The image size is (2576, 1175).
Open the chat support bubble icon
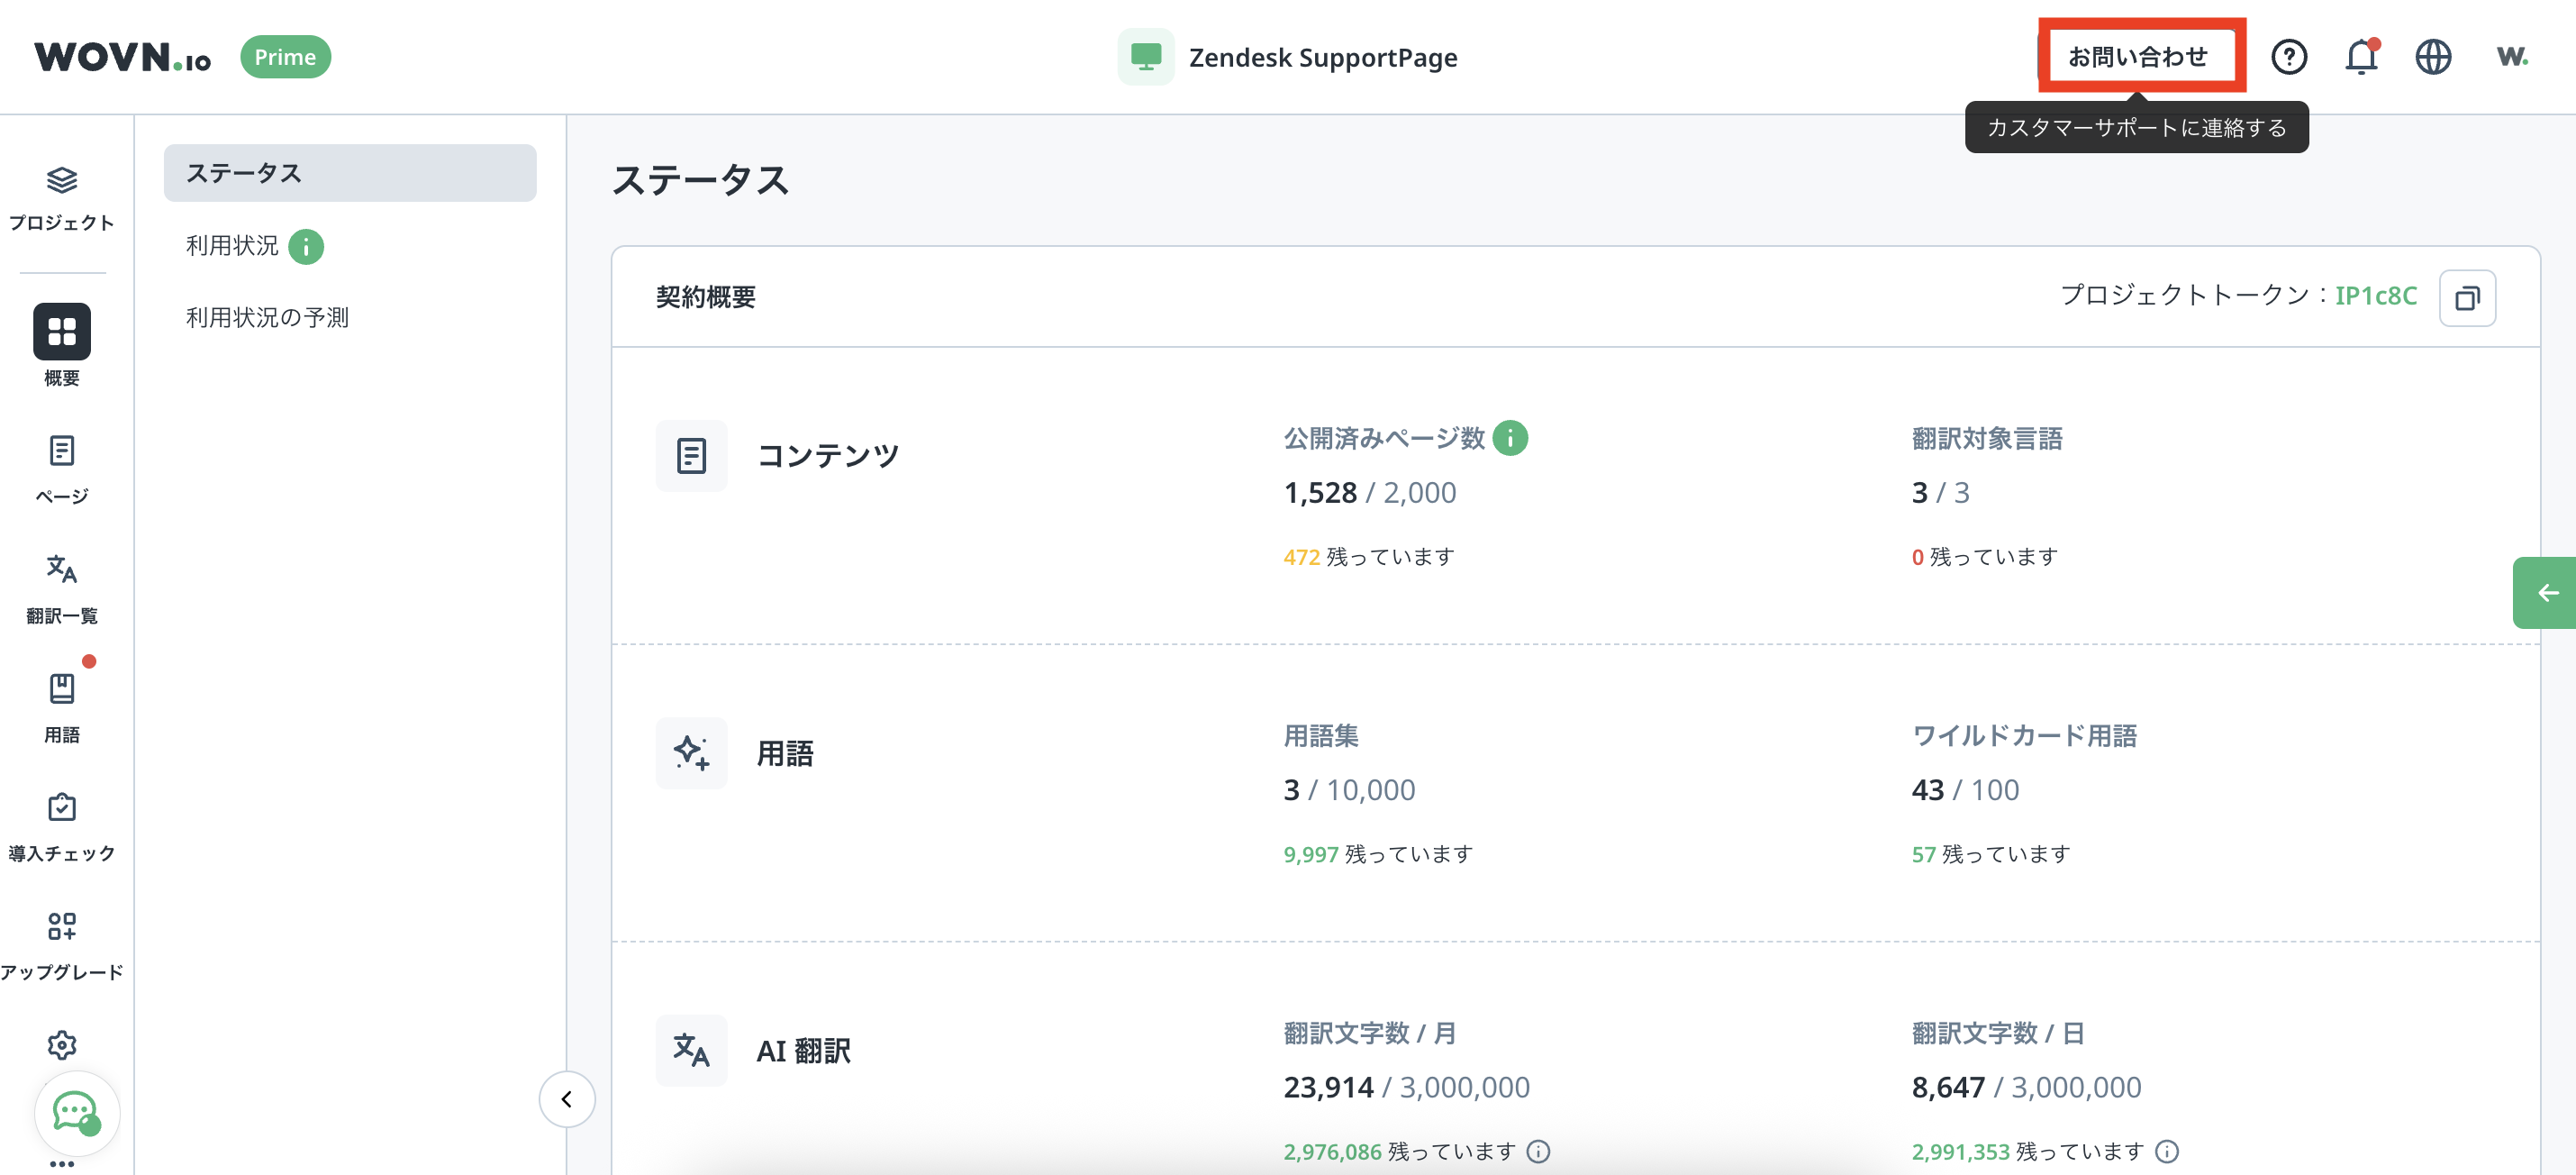76,1112
